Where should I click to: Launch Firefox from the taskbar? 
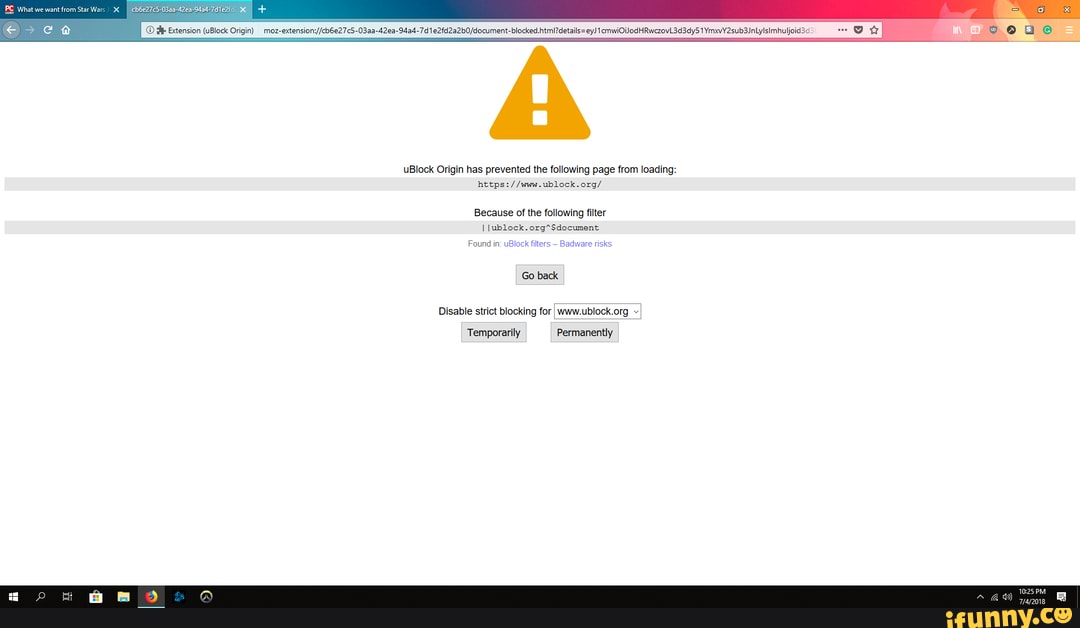[x=151, y=596]
